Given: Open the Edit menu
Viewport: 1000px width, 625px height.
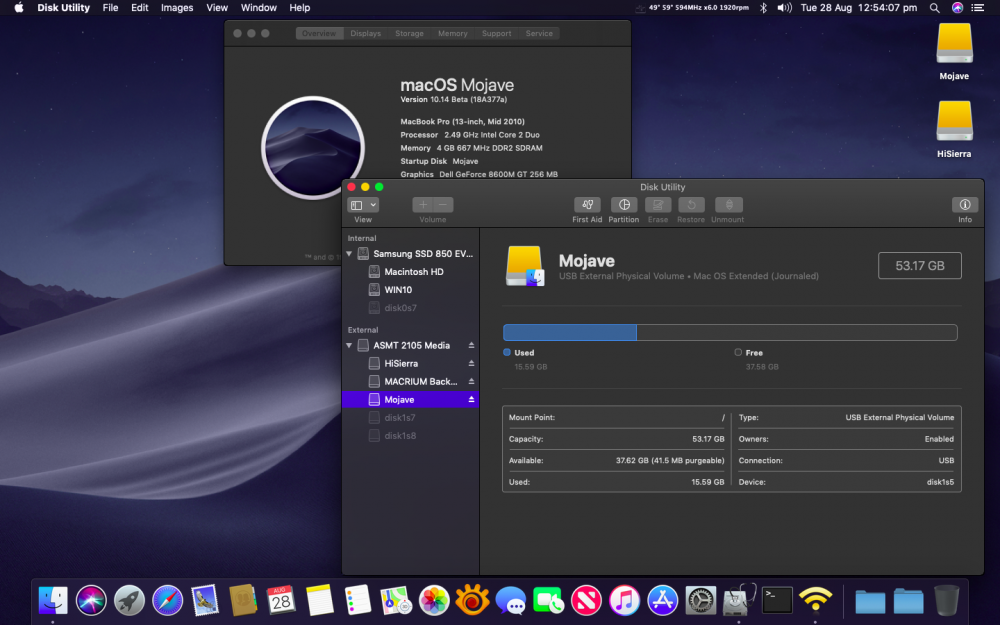Looking at the screenshot, I should pos(140,8).
